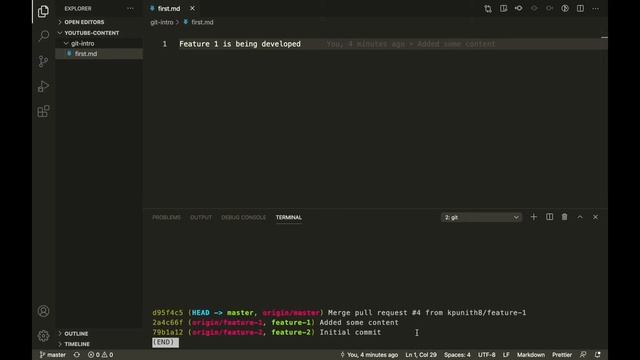Open the Run and Debug view
The width and height of the screenshot is (640, 360).
[x=43, y=86]
